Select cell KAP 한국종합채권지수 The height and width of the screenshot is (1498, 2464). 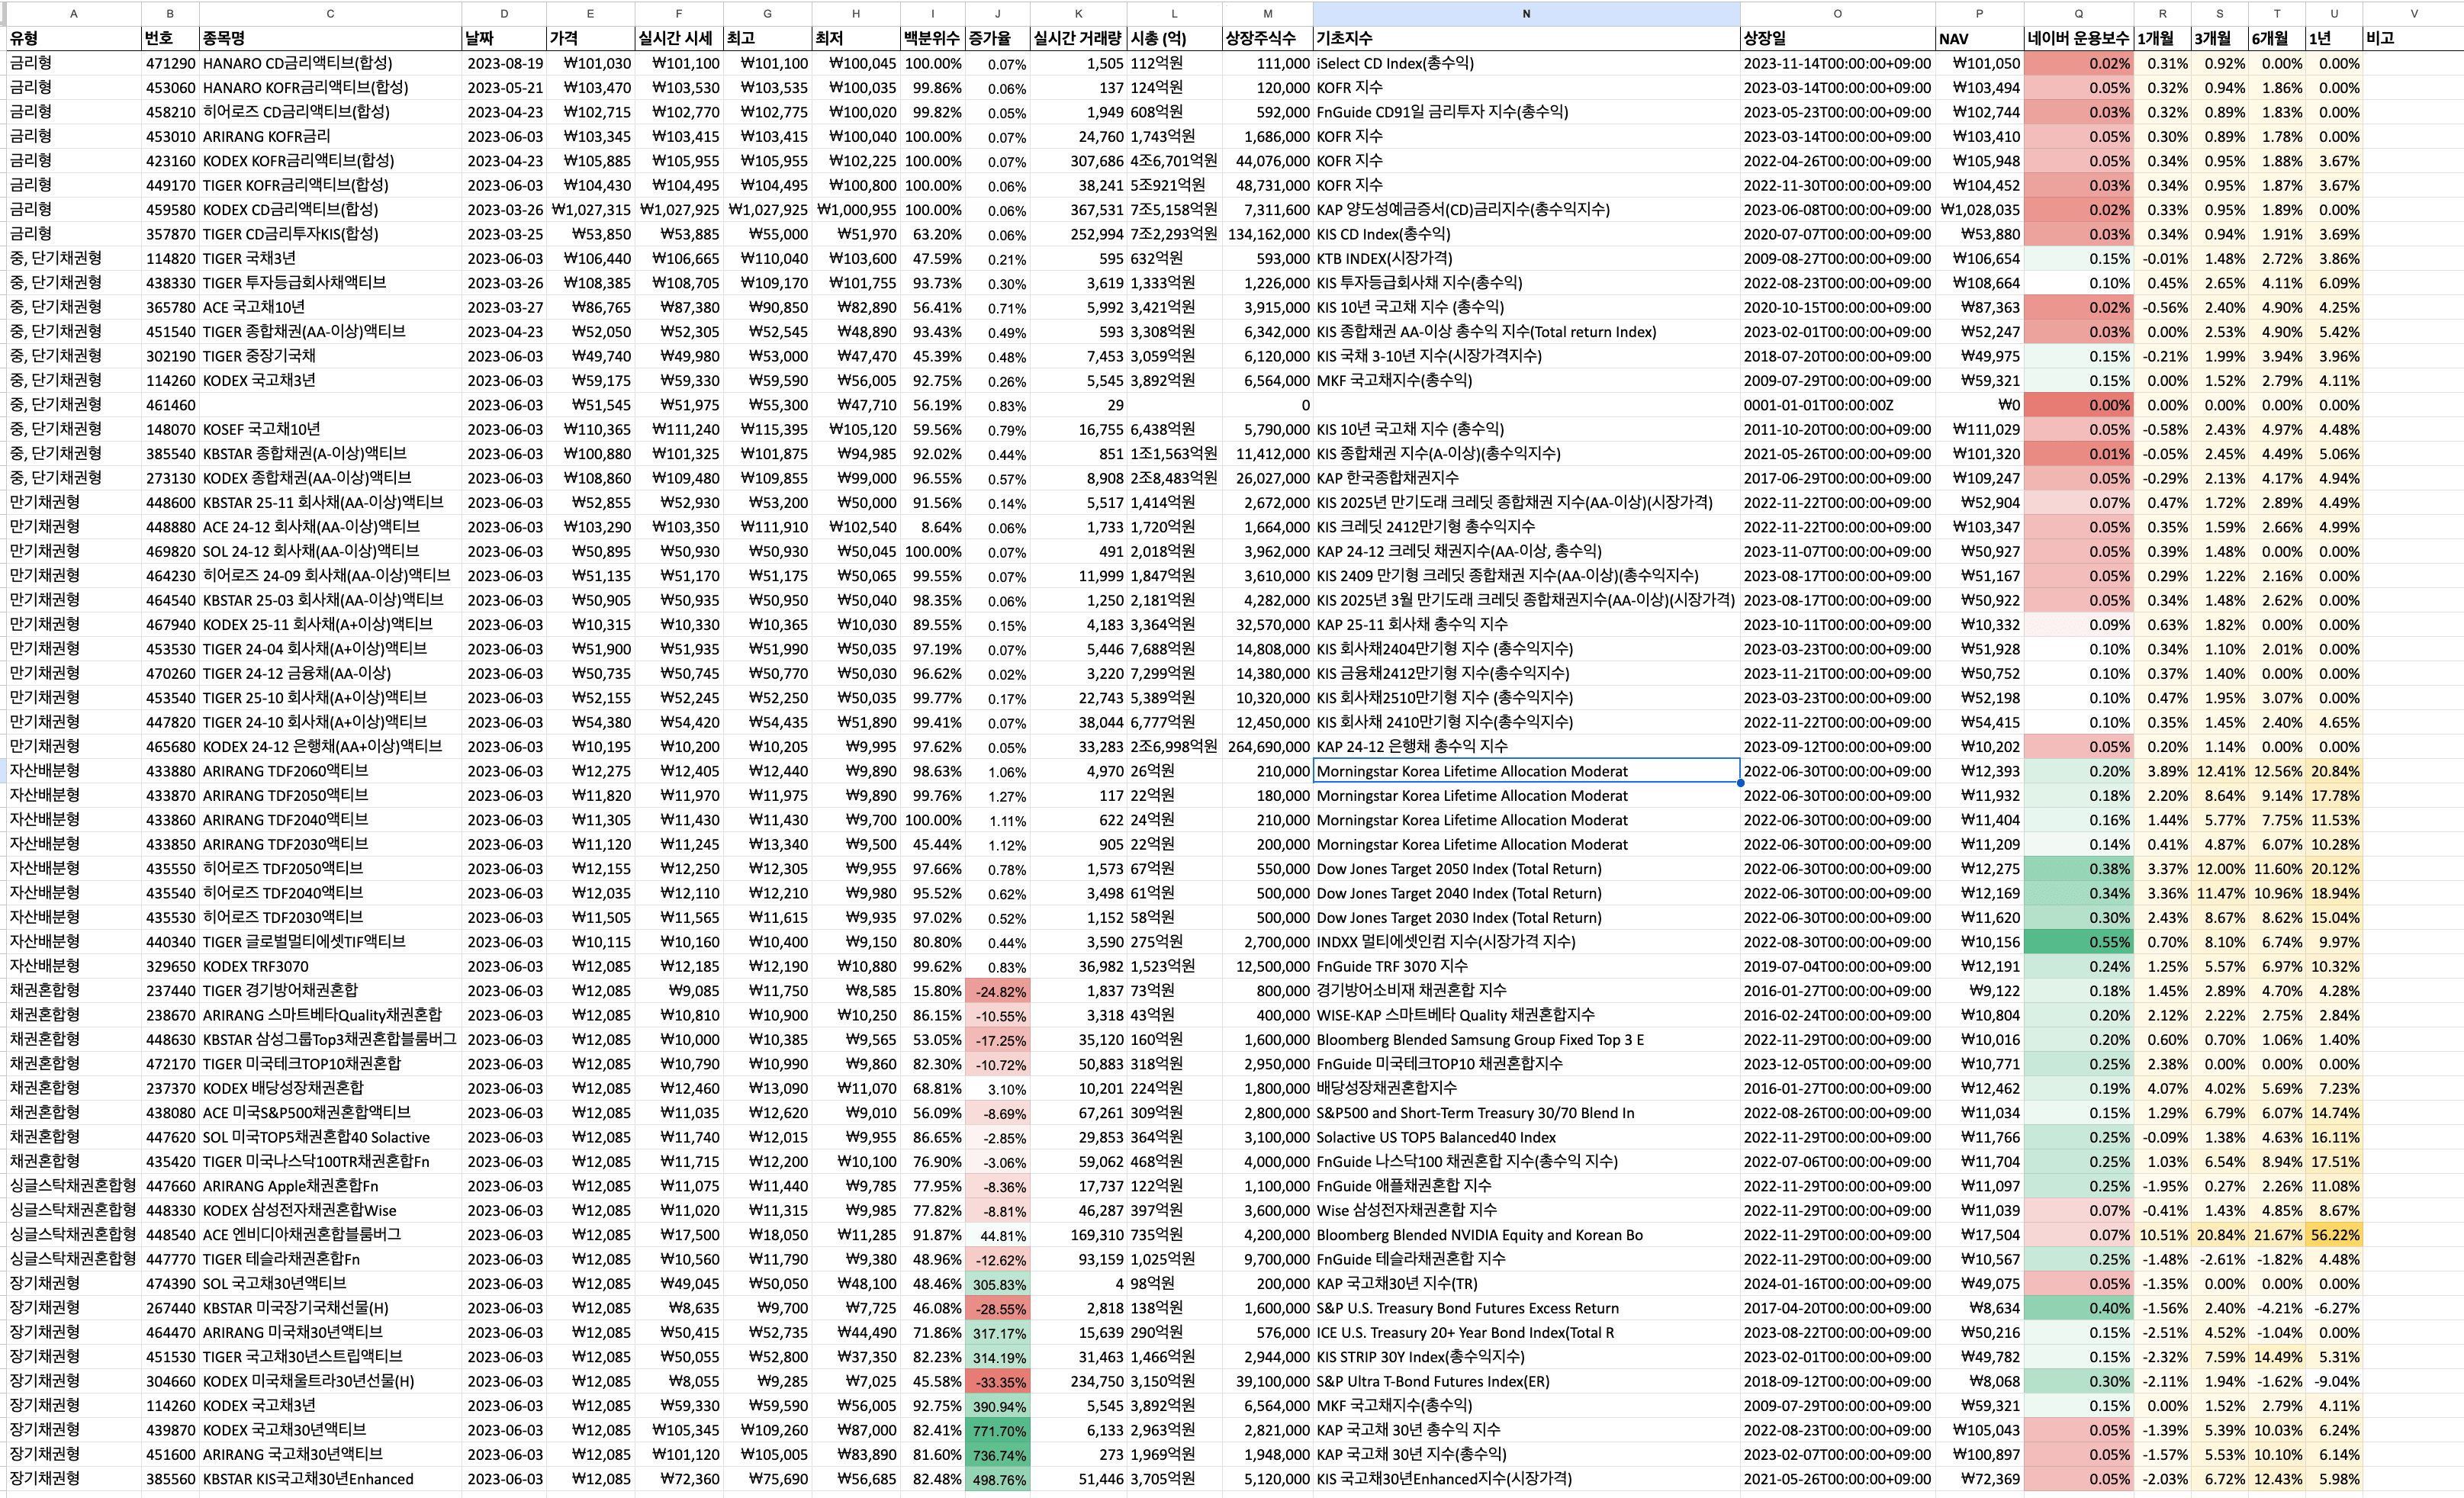coord(1526,478)
